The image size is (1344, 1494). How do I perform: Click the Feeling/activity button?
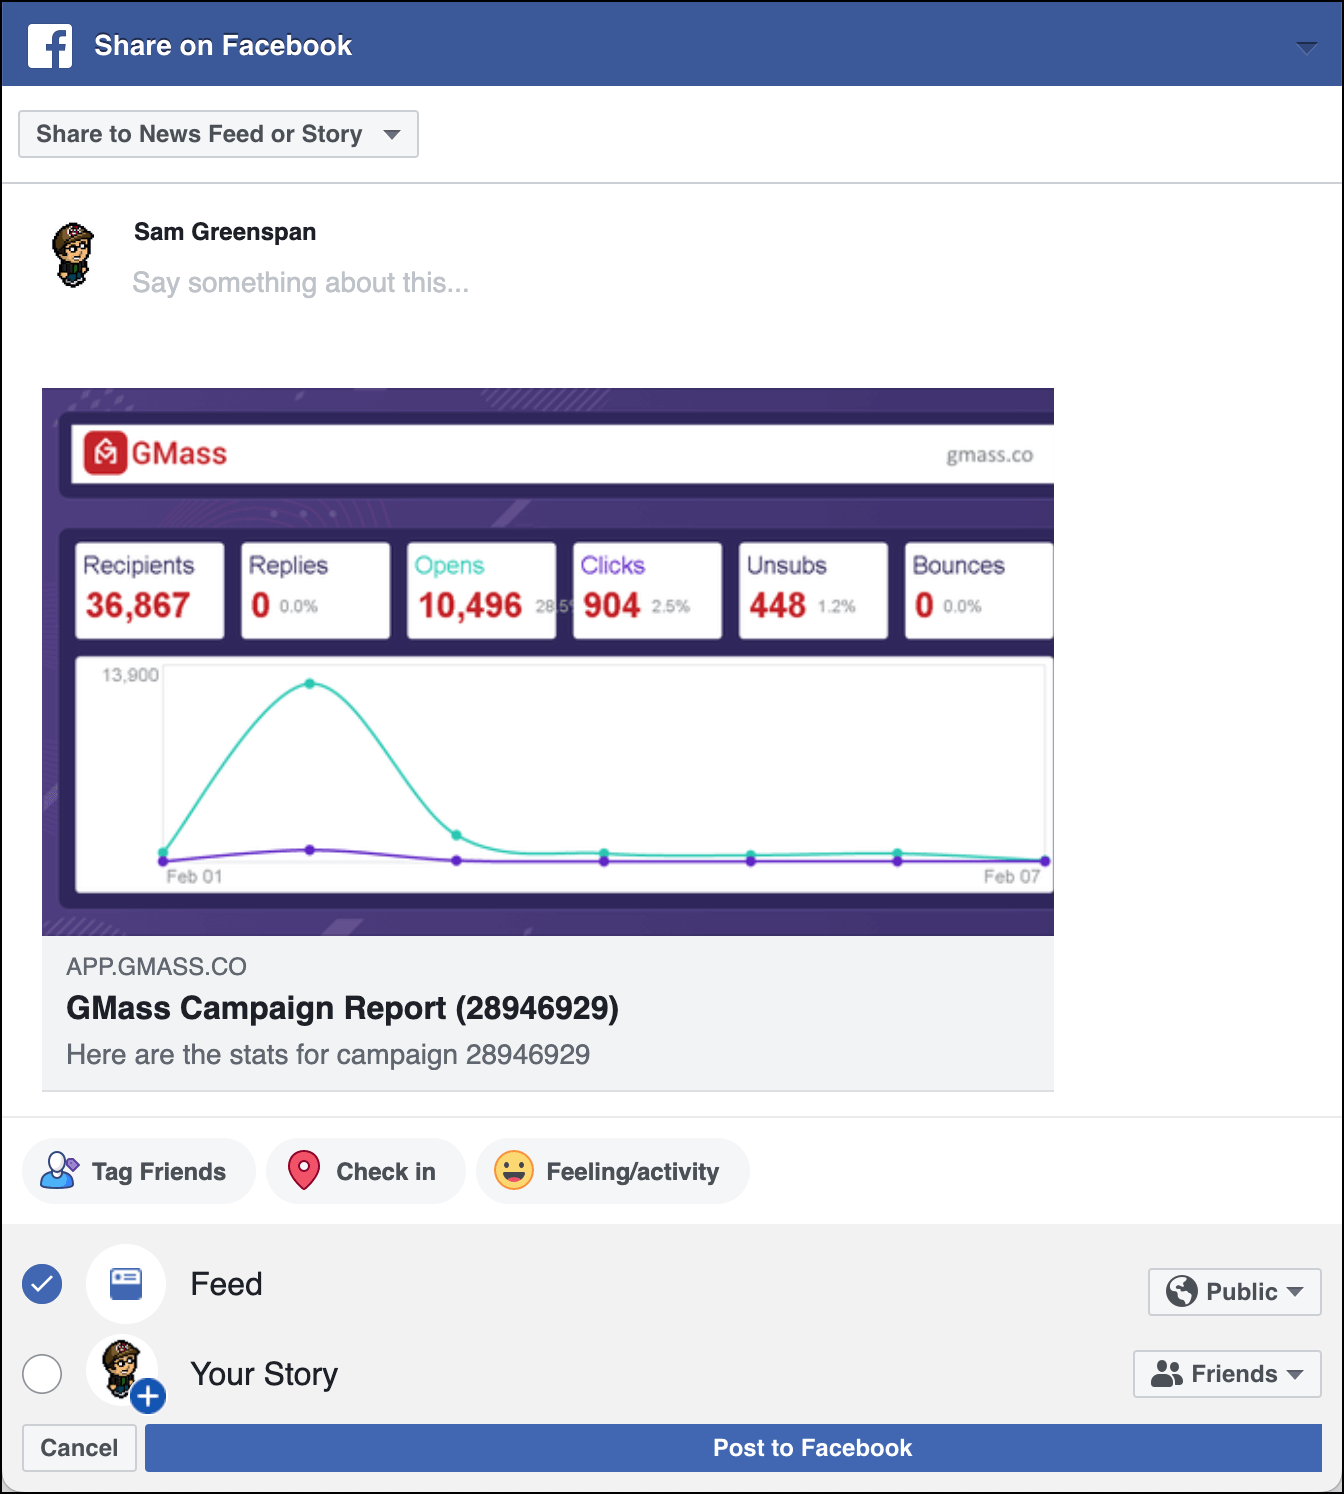613,1171
